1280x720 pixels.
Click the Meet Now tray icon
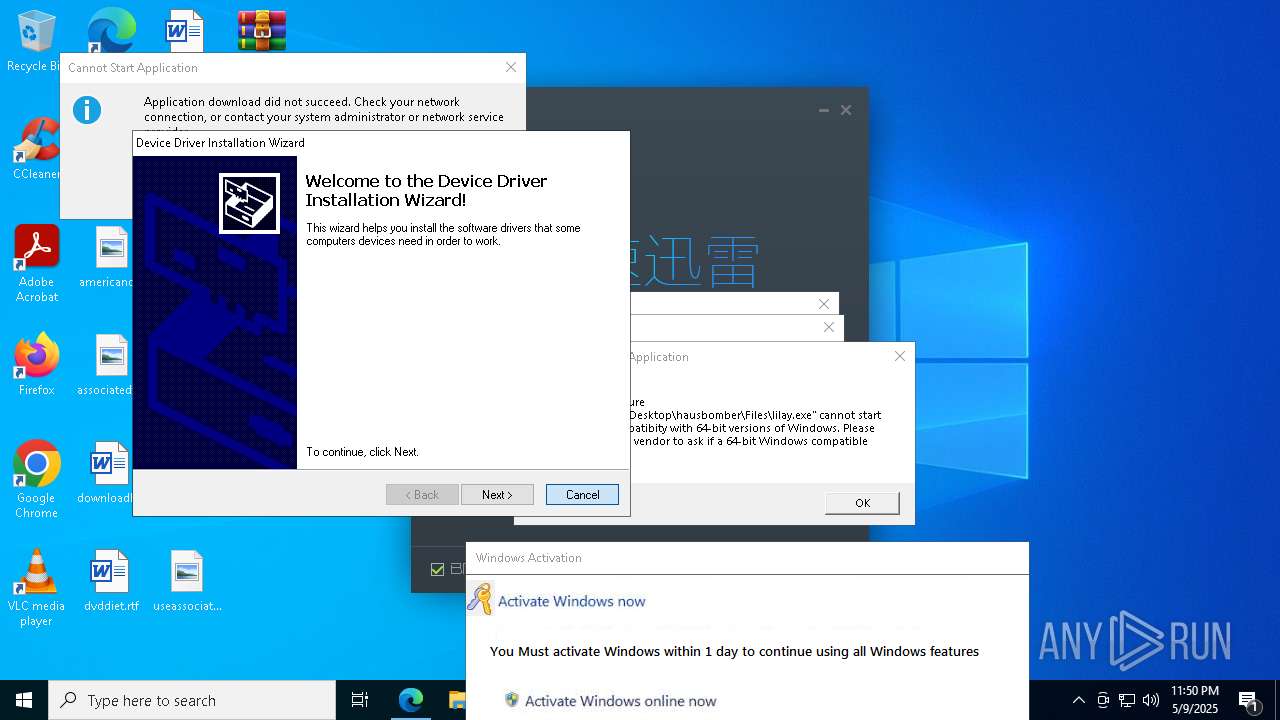(x=1103, y=700)
